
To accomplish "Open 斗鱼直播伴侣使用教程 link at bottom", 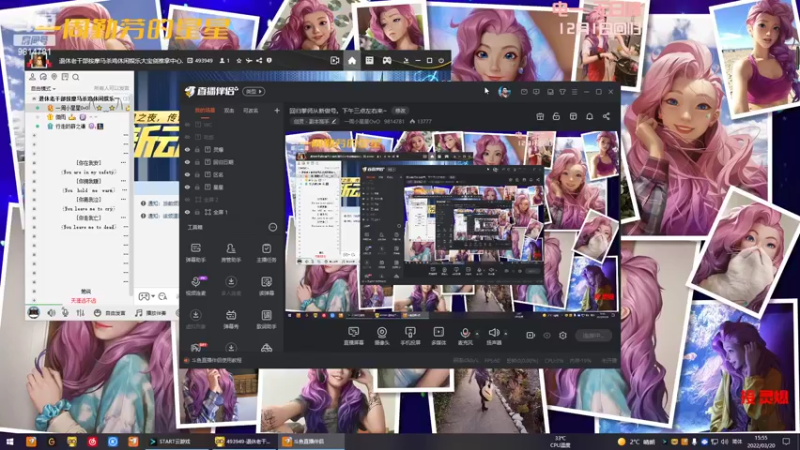I will click(213, 360).
